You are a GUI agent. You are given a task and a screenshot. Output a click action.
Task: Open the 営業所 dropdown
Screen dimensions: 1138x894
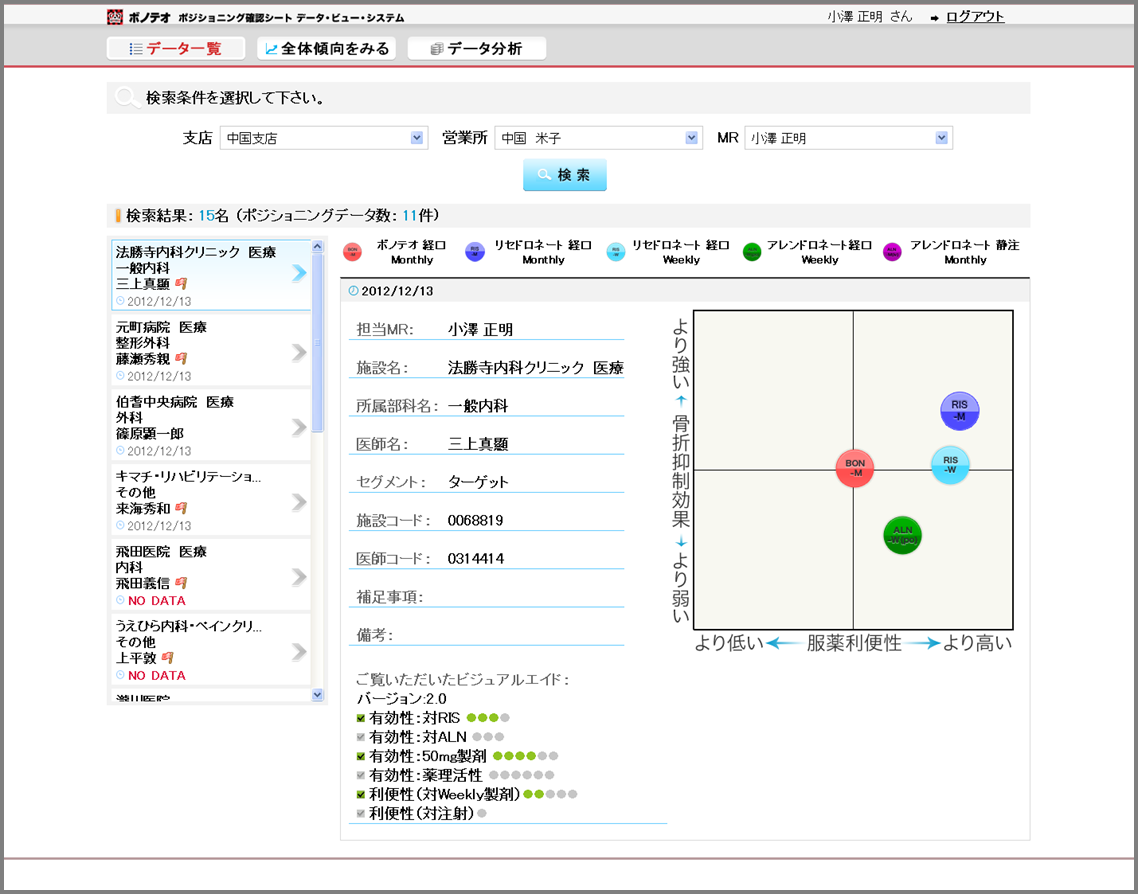599,138
